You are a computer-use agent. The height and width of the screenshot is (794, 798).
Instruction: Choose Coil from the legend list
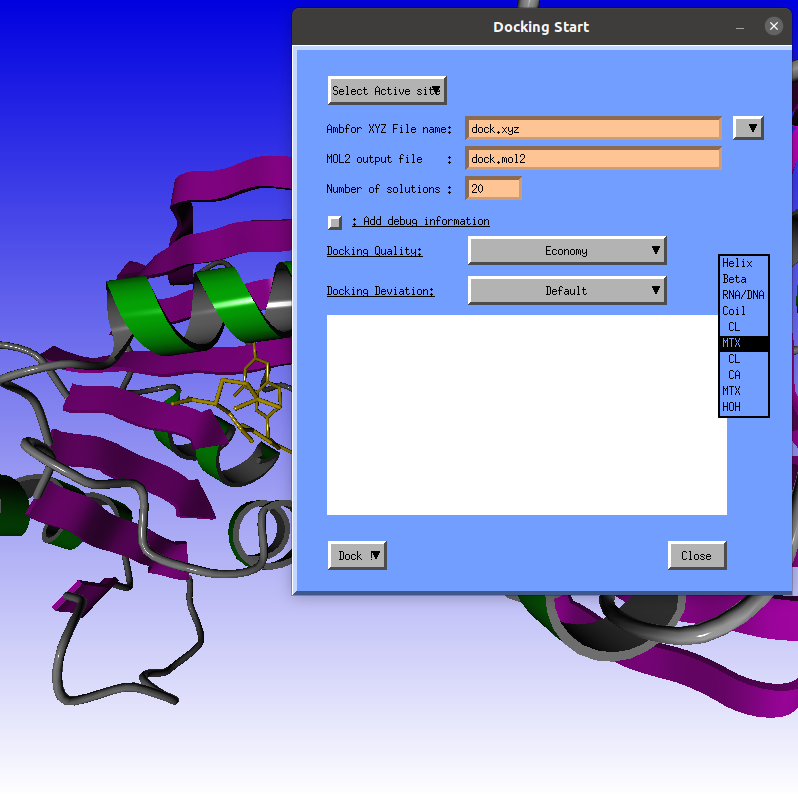pyautogui.click(x=734, y=311)
